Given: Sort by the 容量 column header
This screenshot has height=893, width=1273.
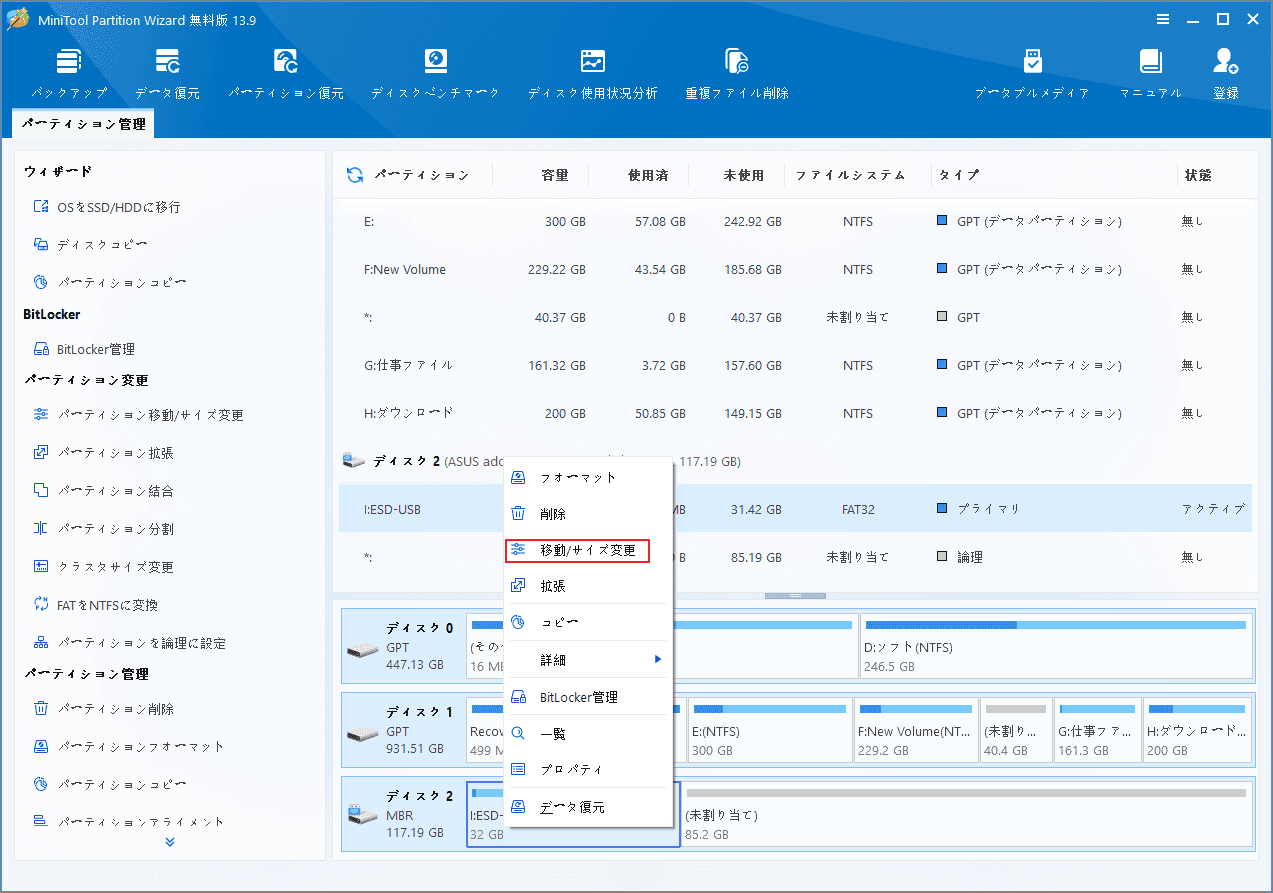Looking at the screenshot, I should click(555, 175).
